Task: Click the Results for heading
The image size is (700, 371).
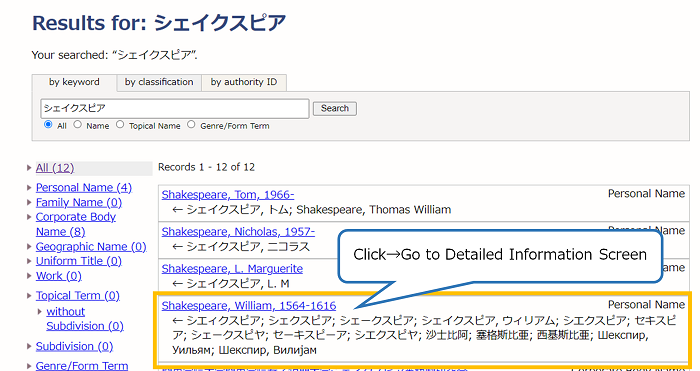Action: pyautogui.click(x=159, y=23)
